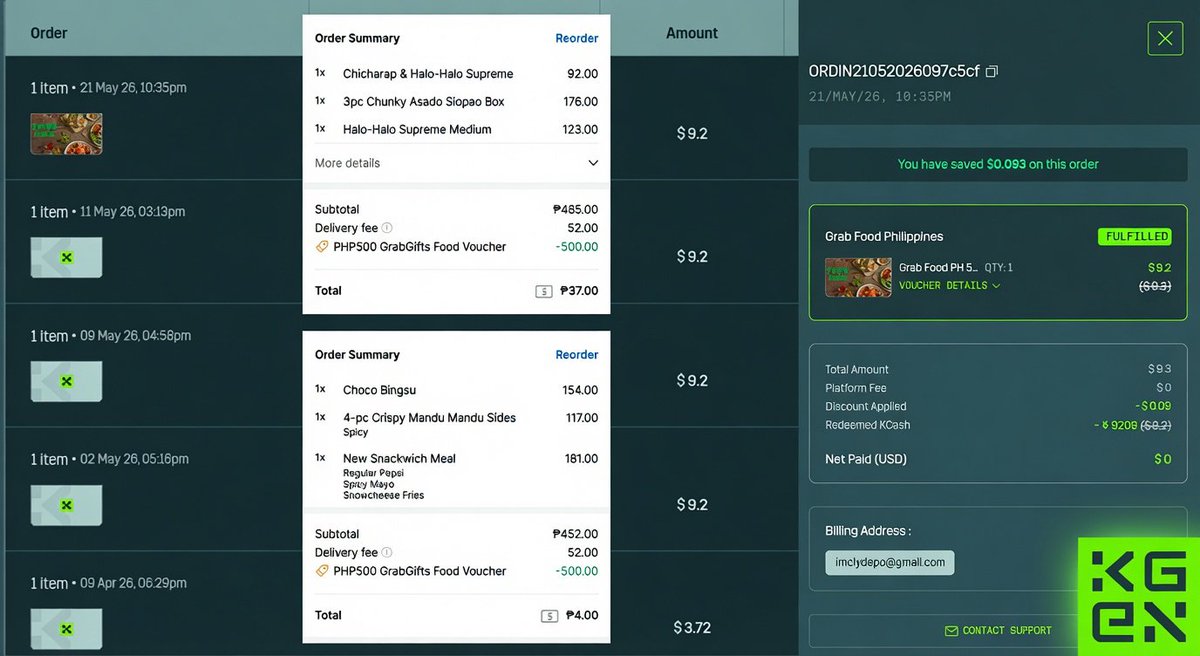1200x656 pixels.
Task: Click the voucher tag icon beside the -500.00 with ₱4.00 total
Action: [x=322, y=571]
